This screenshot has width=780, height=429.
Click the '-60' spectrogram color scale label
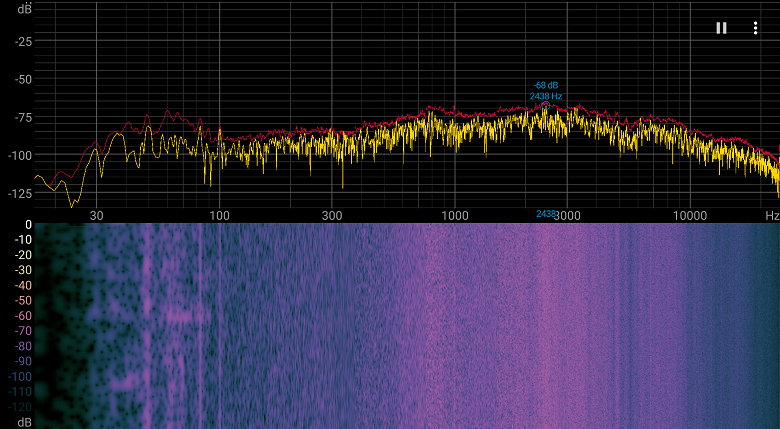[24, 316]
